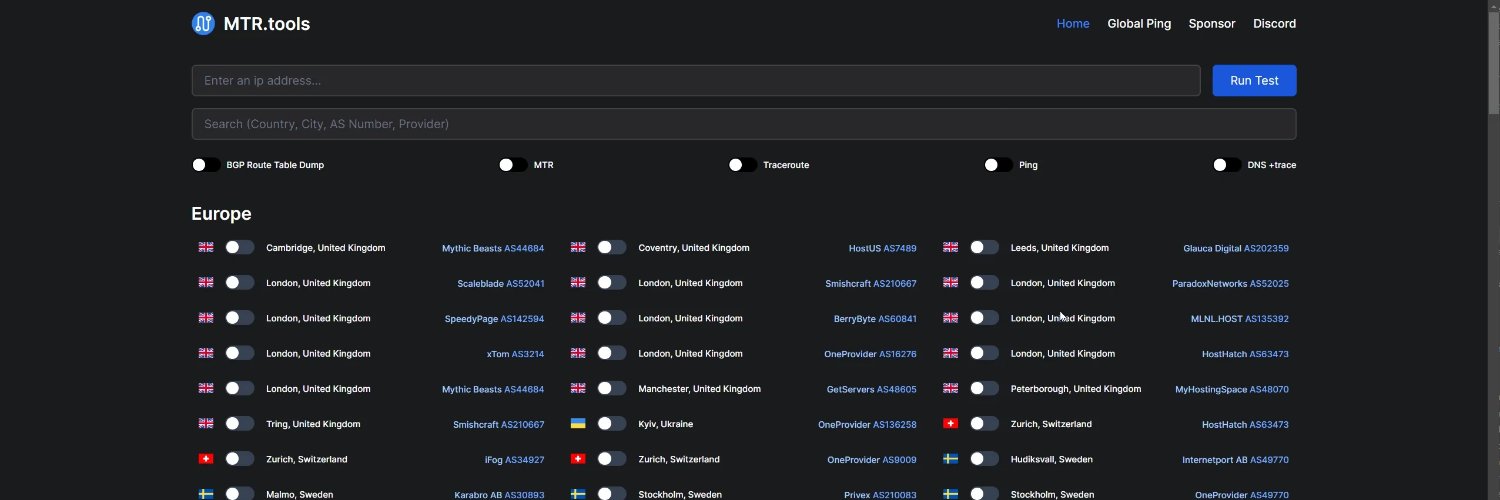Open the Global Ping page
This screenshot has height=500, width=1500.
pos(1139,23)
